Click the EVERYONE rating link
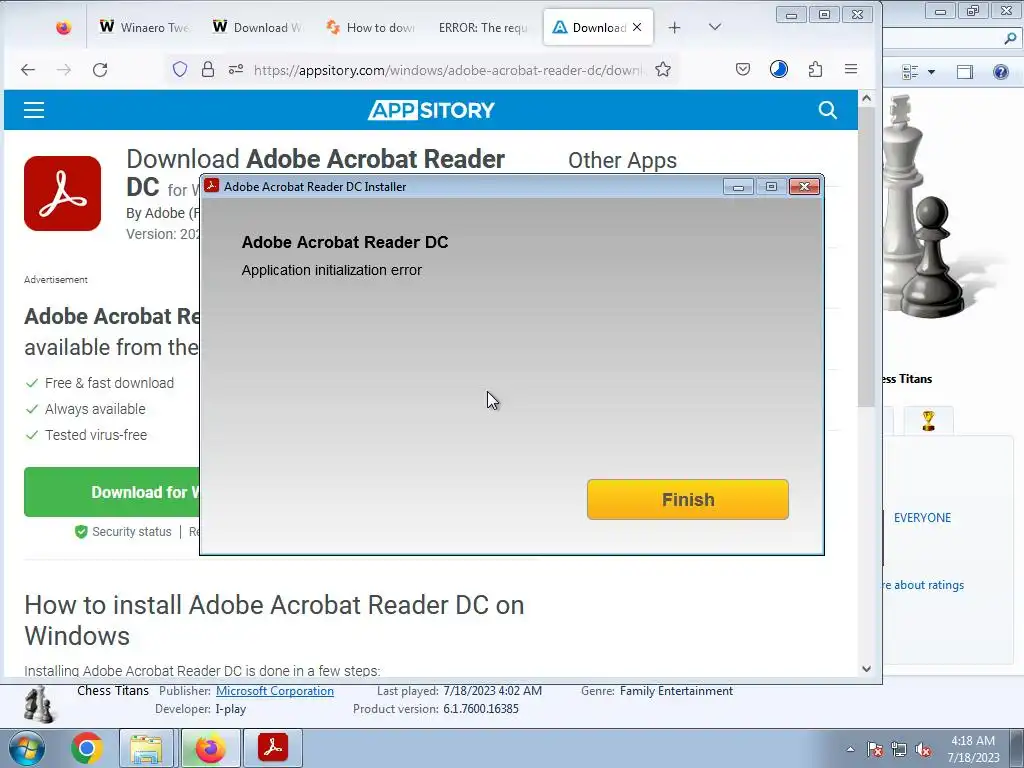Image resolution: width=1024 pixels, height=768 pixels. coord(922,518)
